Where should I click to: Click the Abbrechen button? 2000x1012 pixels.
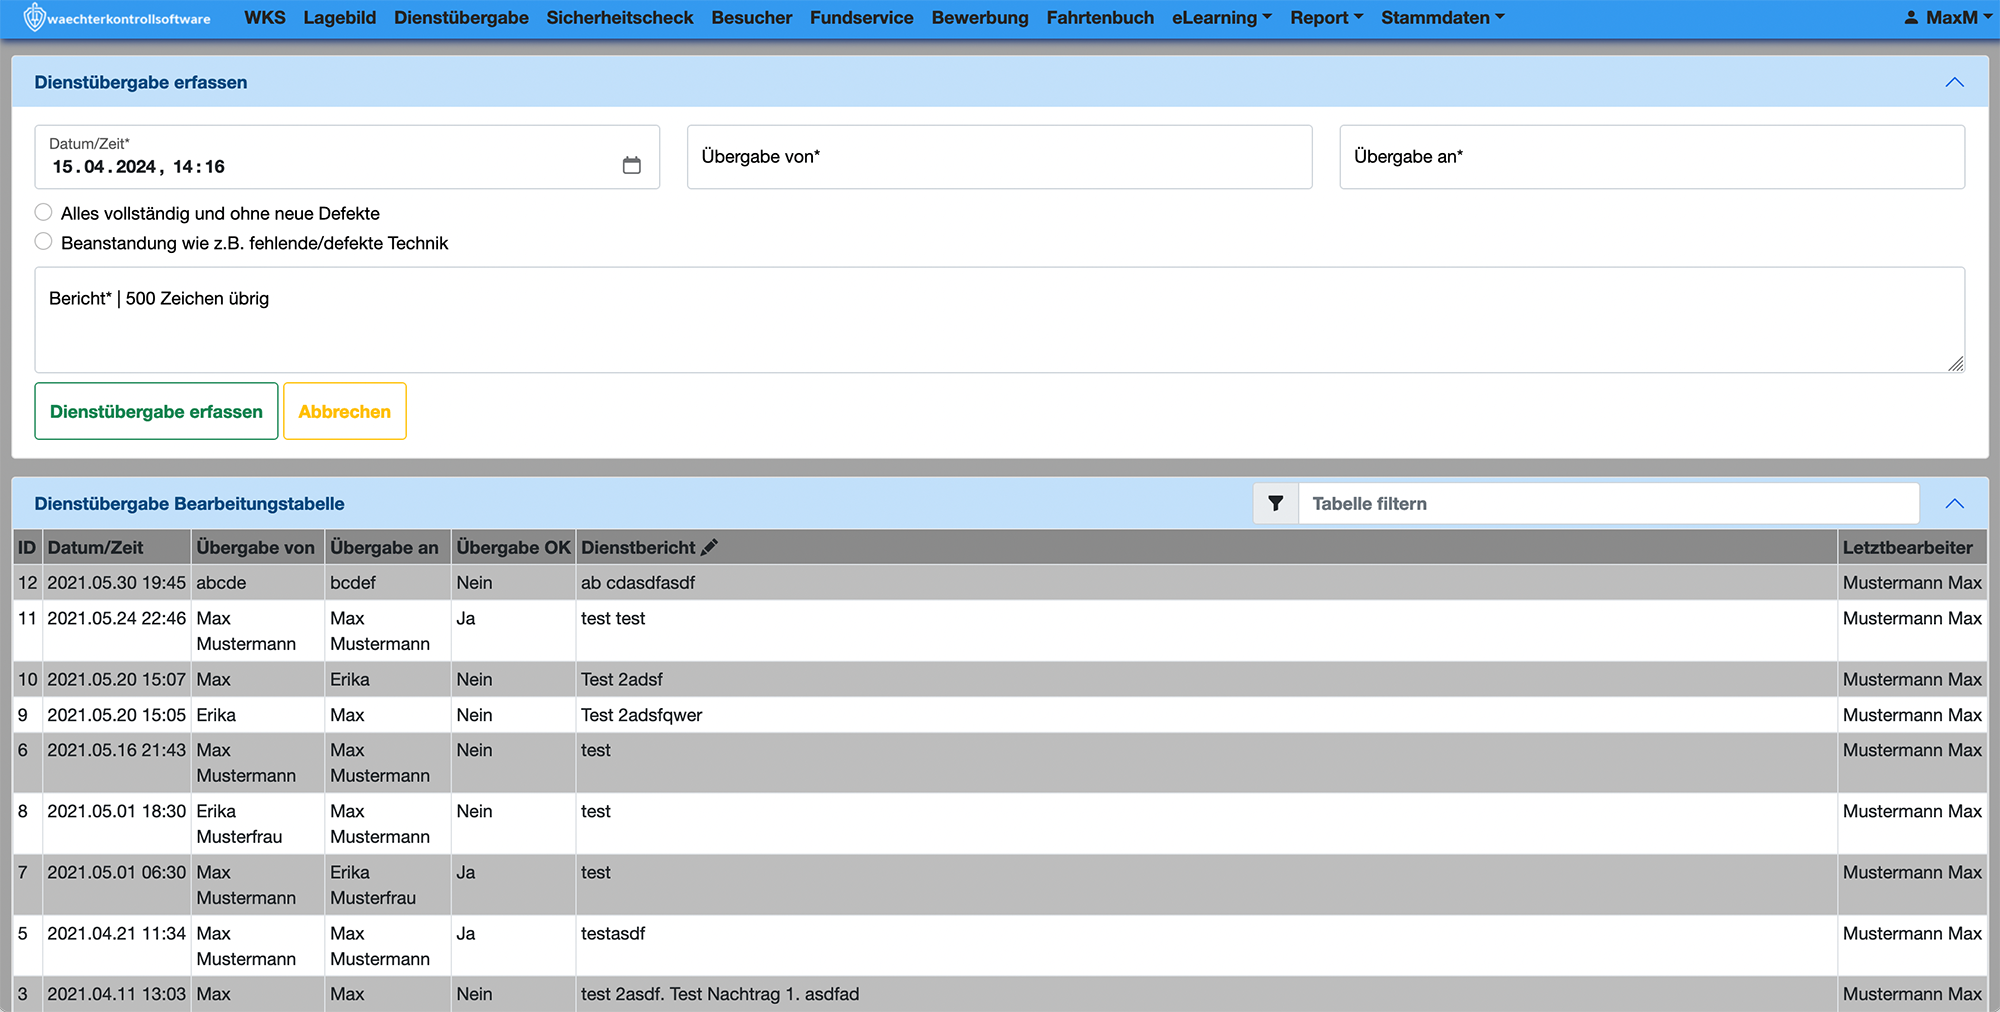point(345,411)
